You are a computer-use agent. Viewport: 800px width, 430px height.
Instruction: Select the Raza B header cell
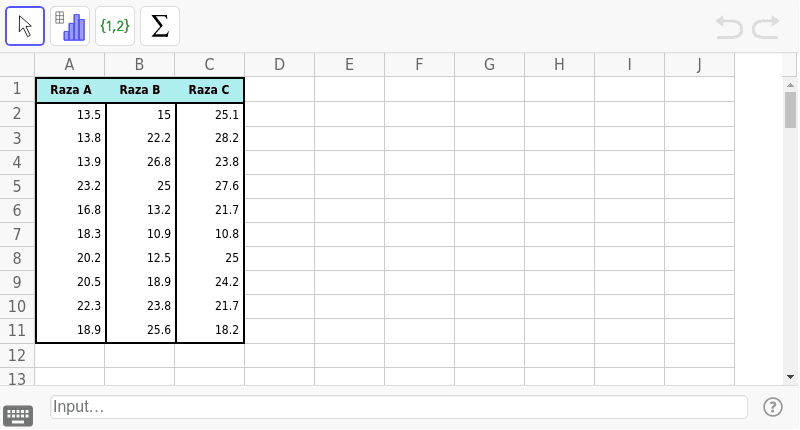pos(140,90)
